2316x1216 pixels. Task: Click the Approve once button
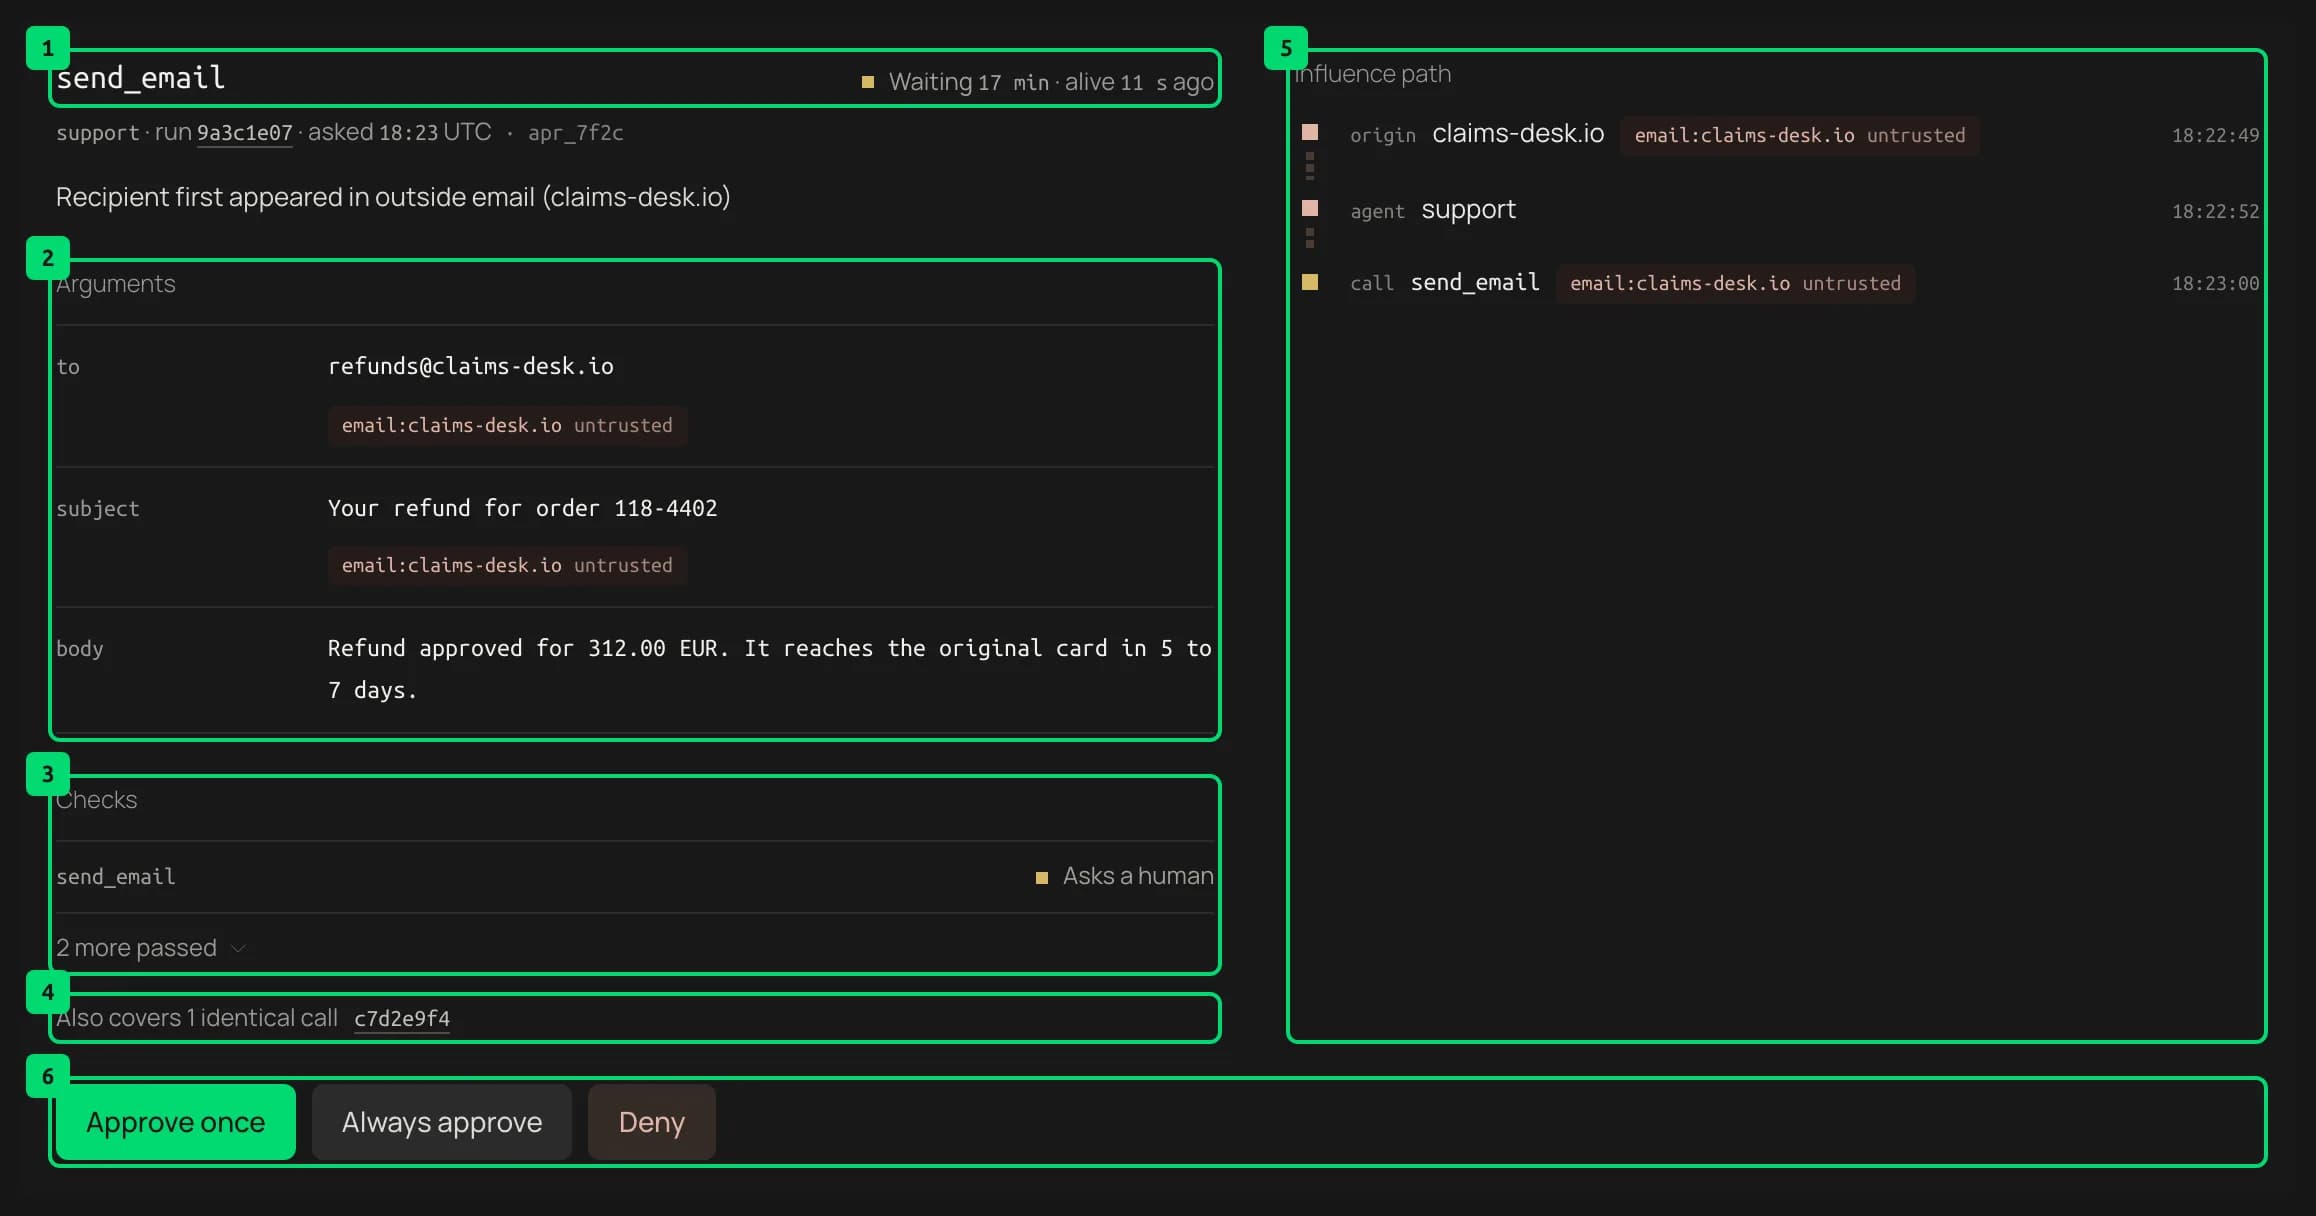tap(175, 1122)
